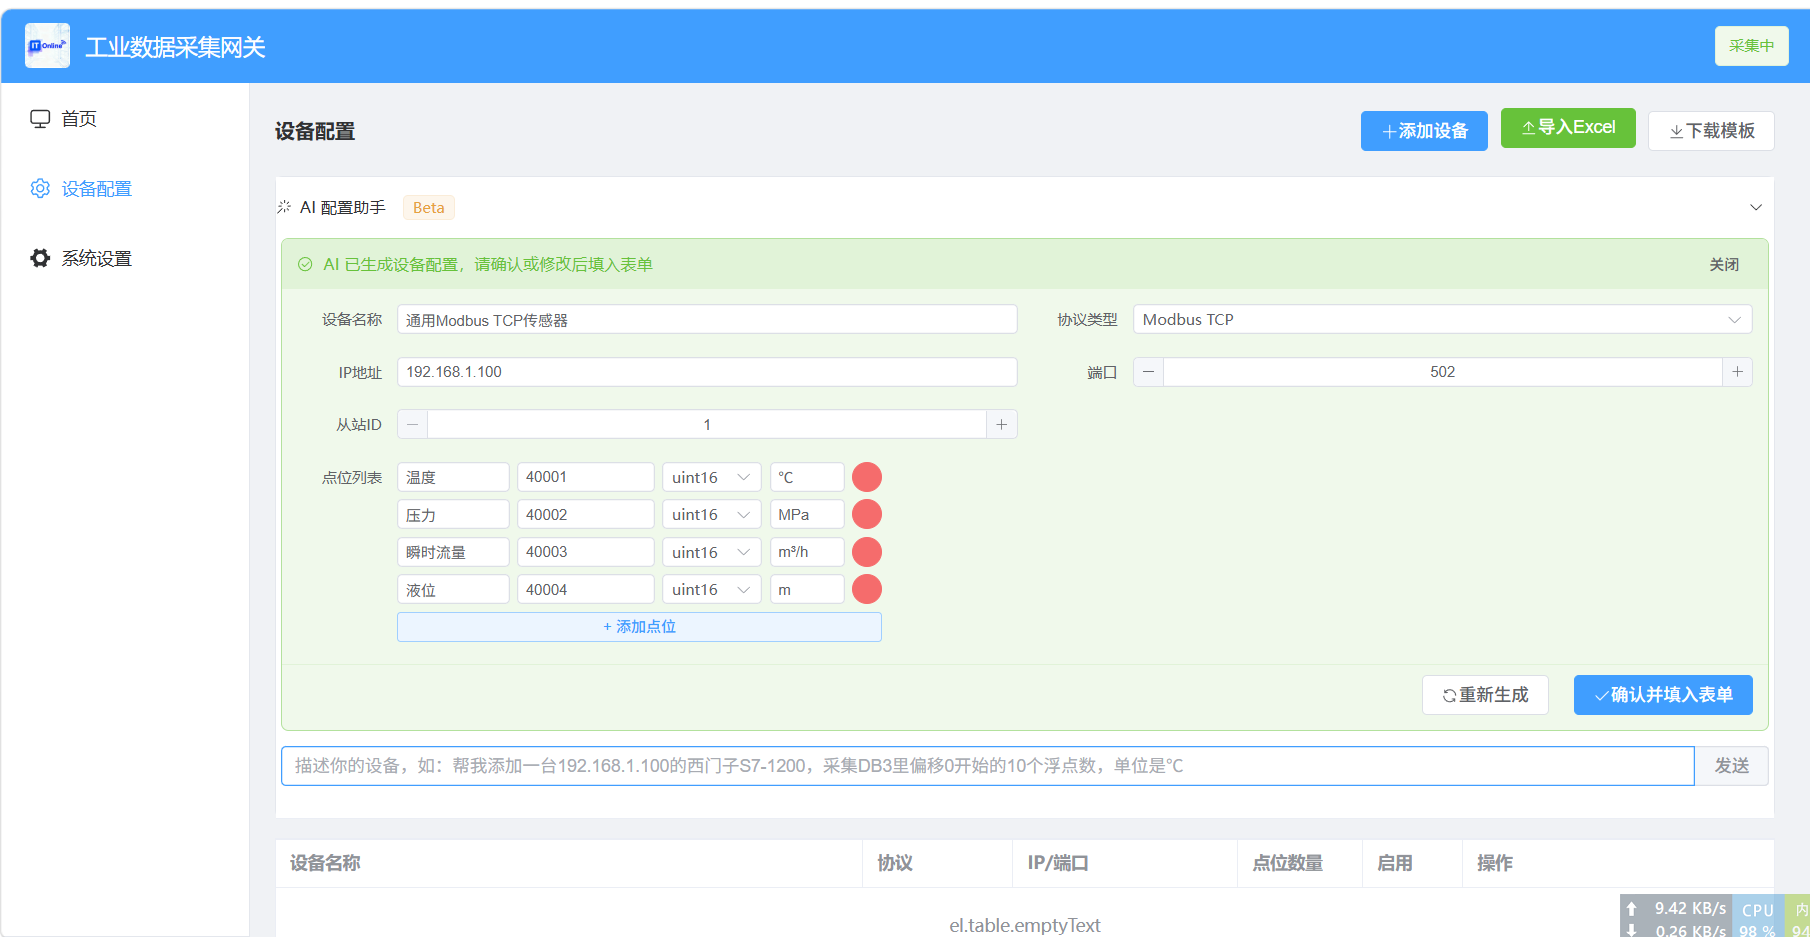Viewport: 1810px width, 937px height.
Task: Decrease the 从站ID with minus
Action: 412,425
